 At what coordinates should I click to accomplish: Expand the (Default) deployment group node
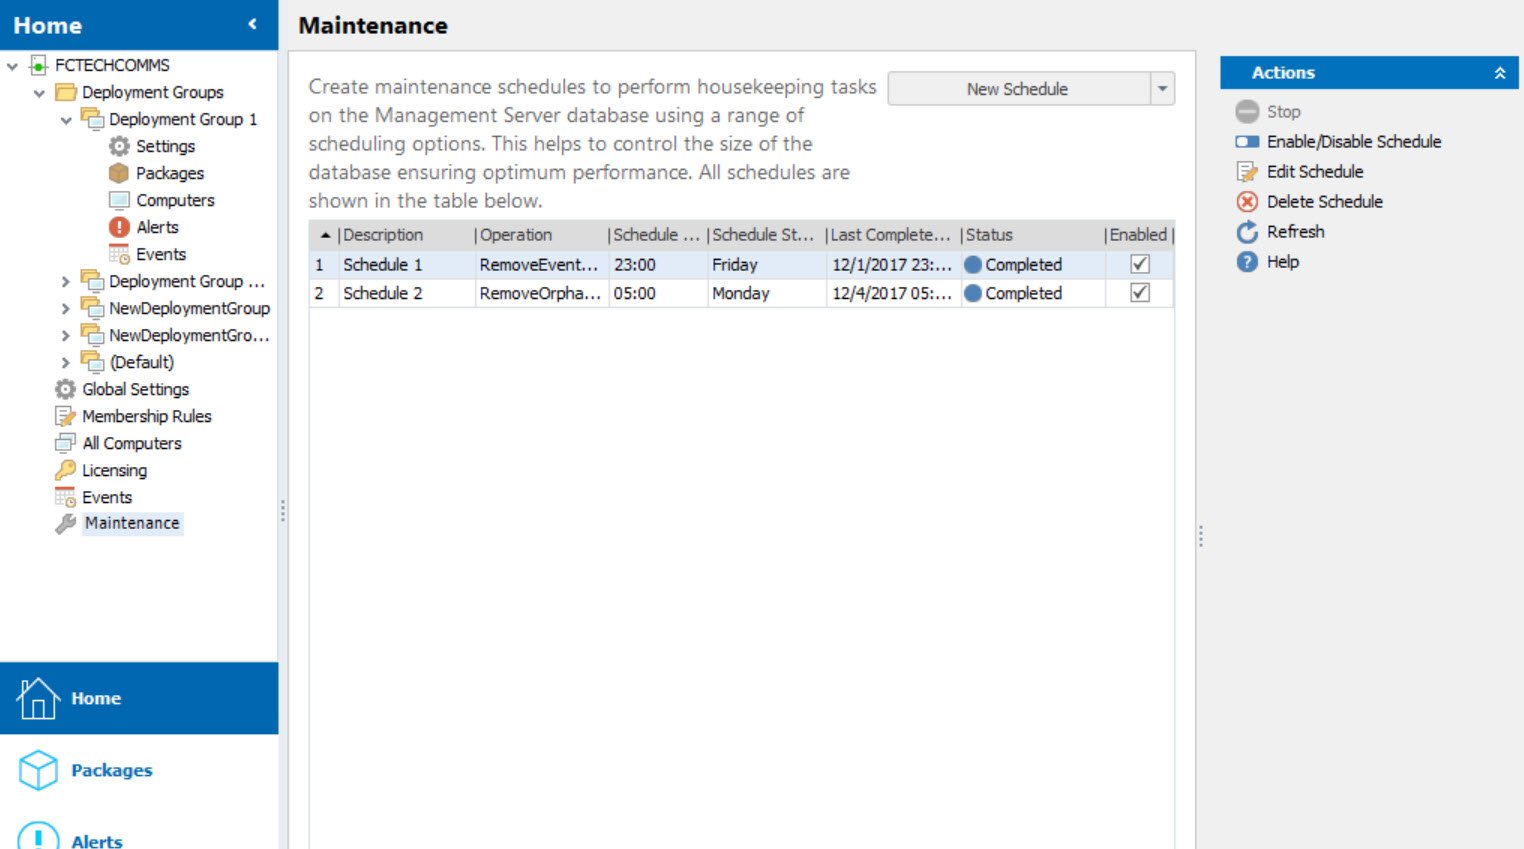click(66, 362)
